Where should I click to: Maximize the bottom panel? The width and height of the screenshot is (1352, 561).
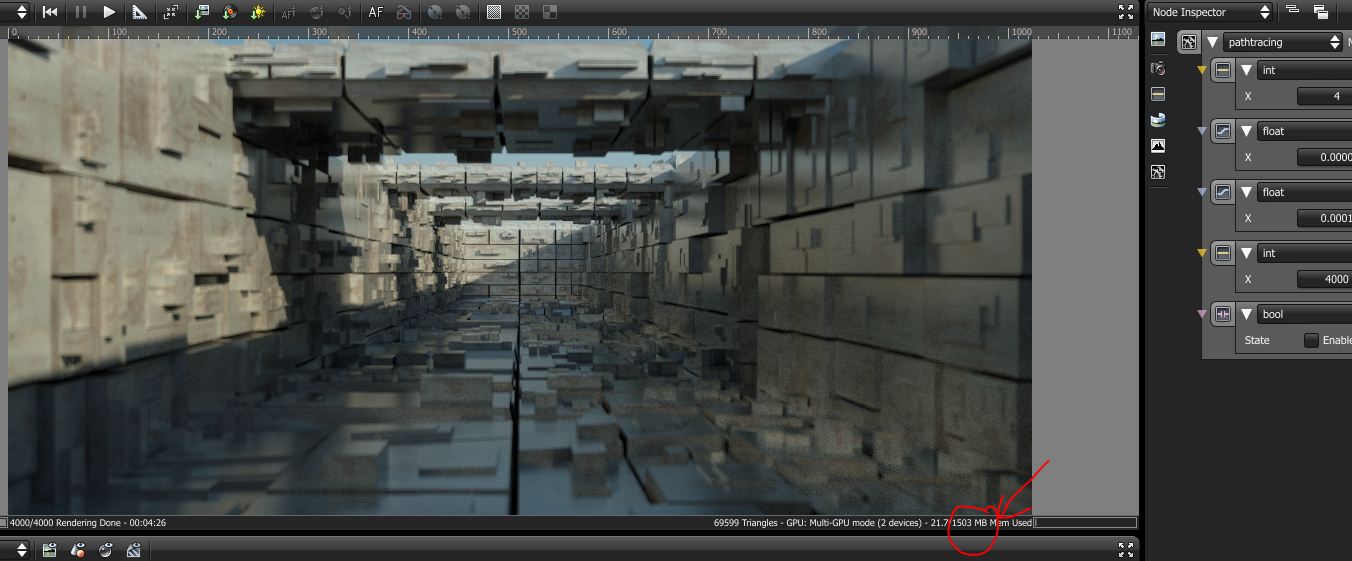(1126, 549)
